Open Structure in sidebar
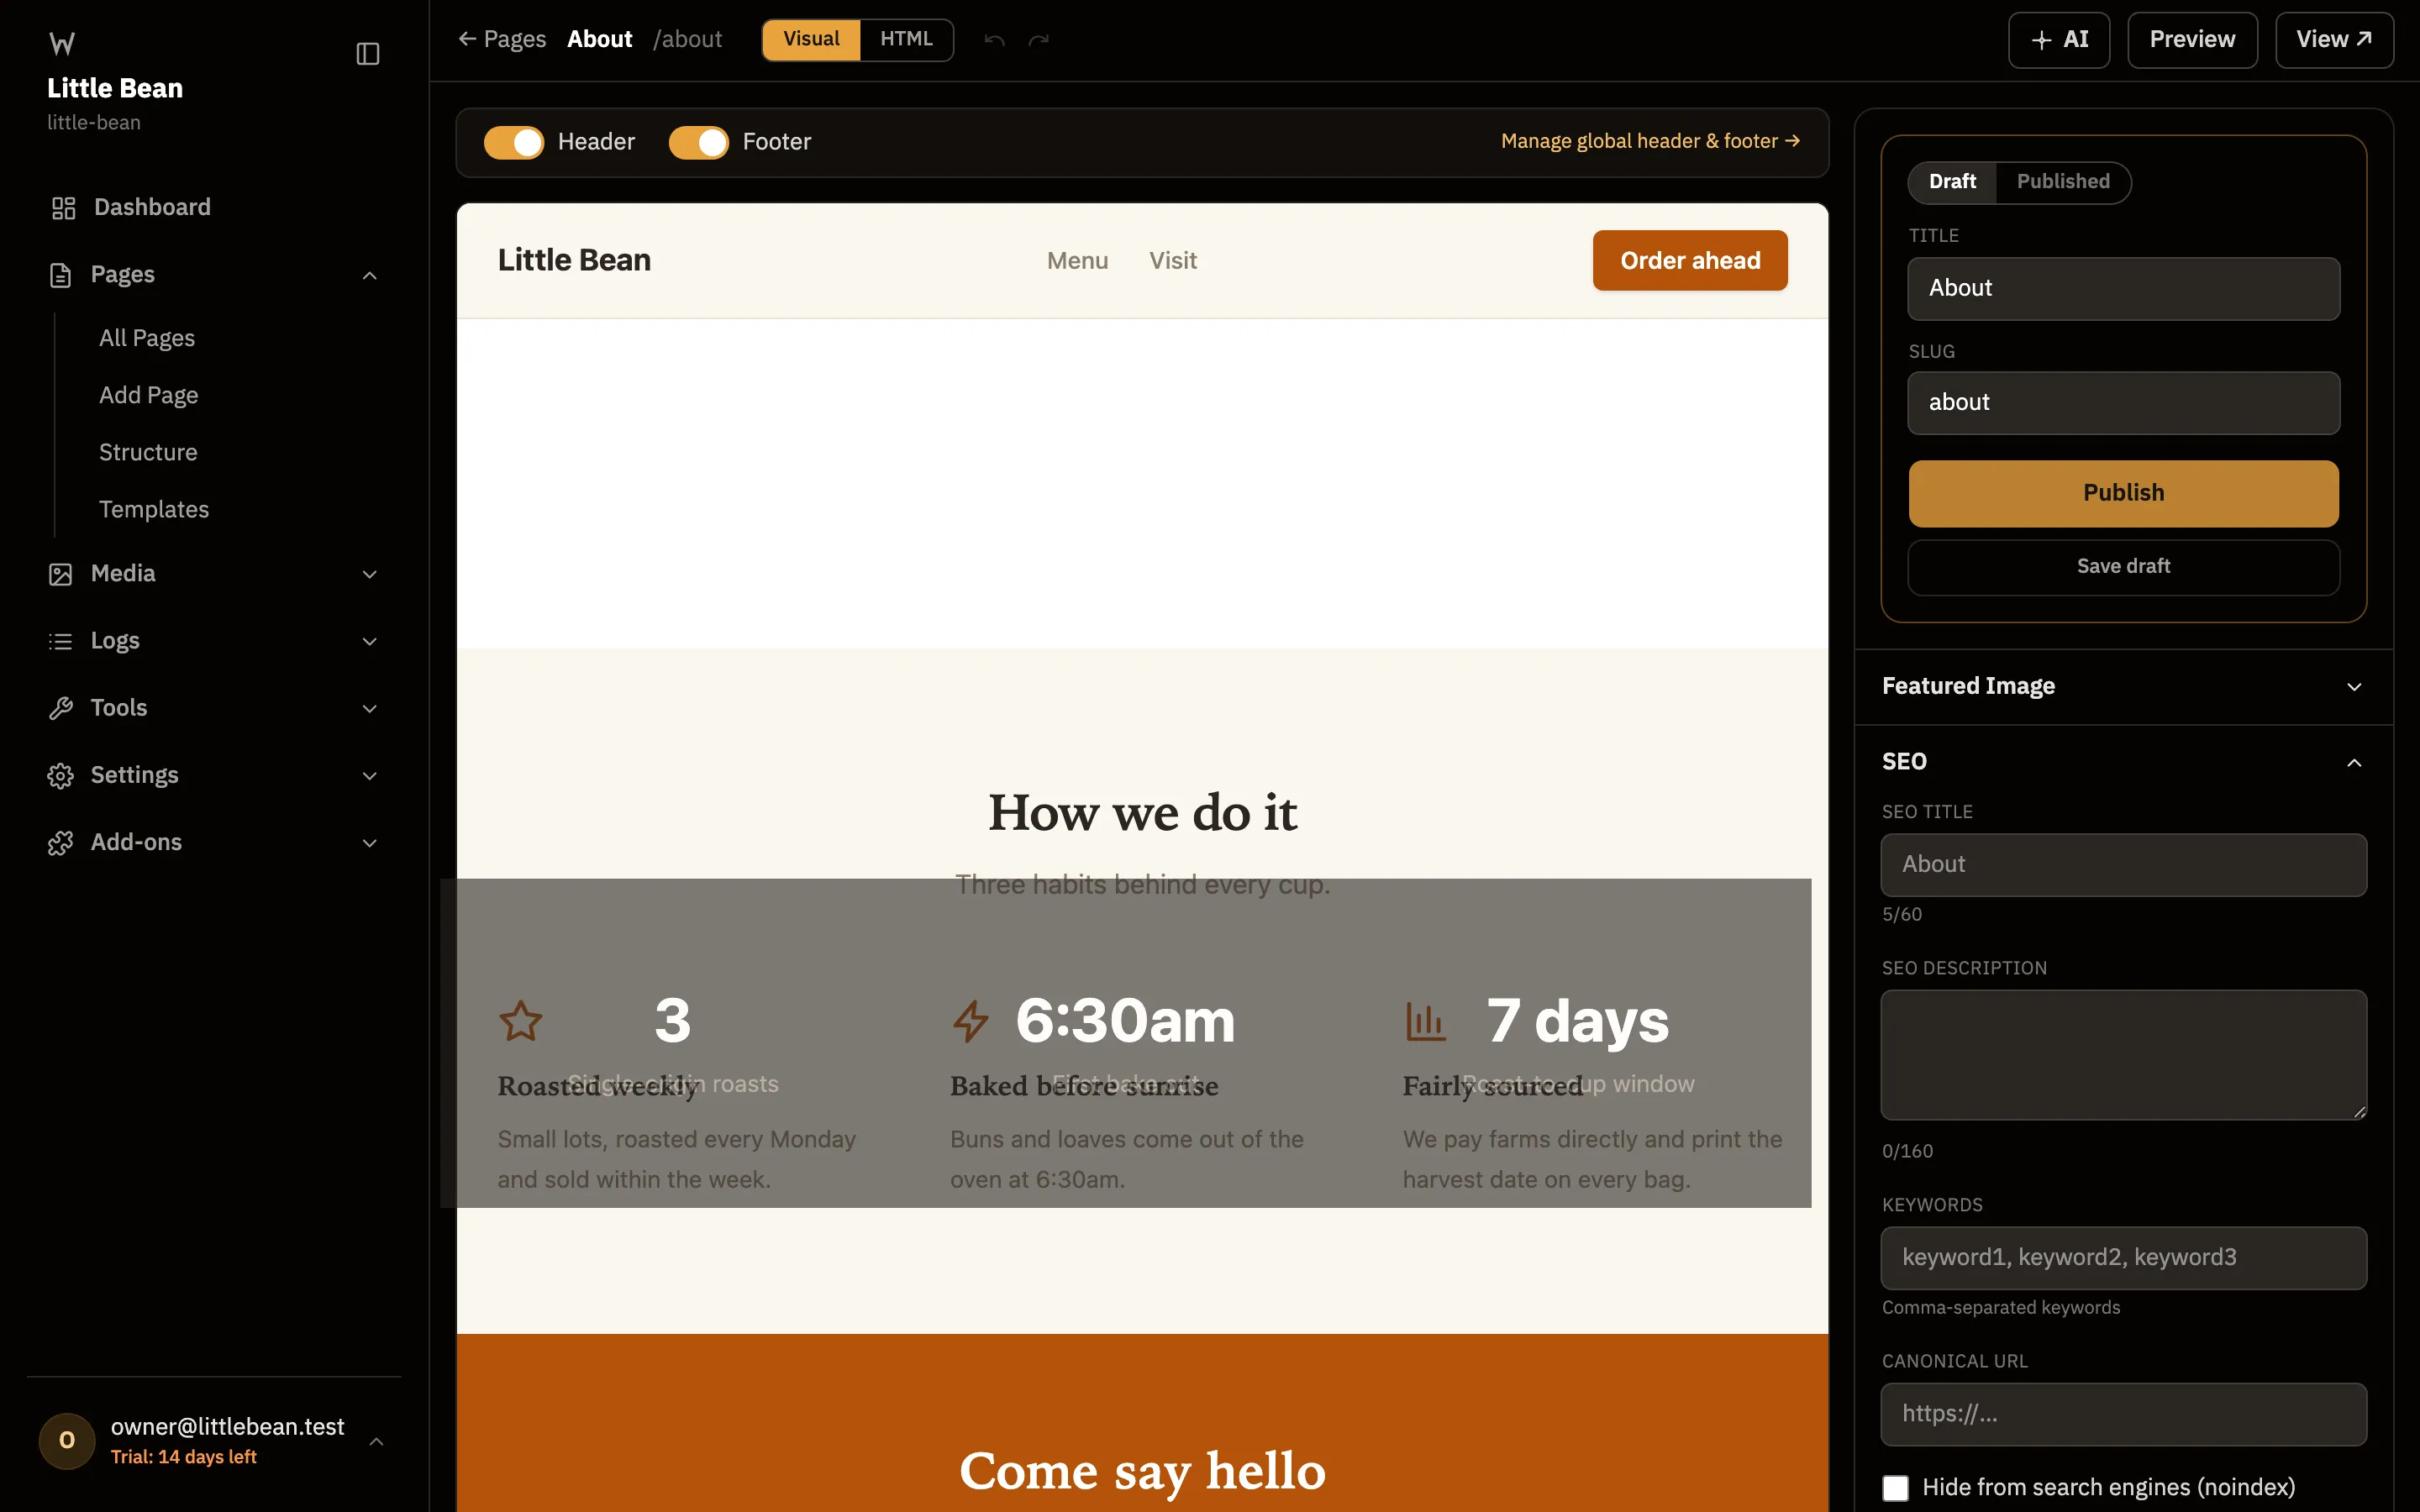2420x1512 pixels. (148, 452)
